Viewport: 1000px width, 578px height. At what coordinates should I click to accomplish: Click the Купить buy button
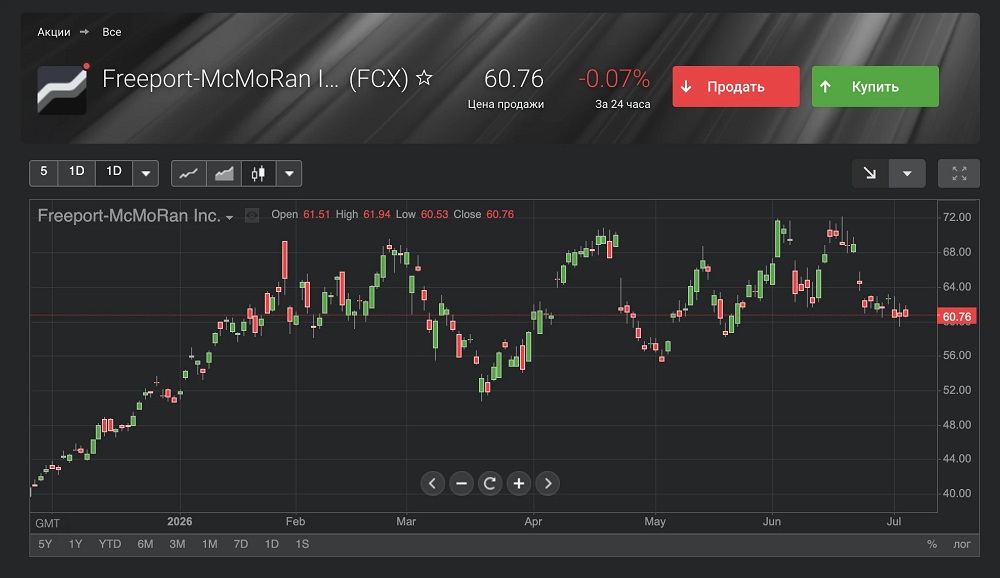point(875,86)
